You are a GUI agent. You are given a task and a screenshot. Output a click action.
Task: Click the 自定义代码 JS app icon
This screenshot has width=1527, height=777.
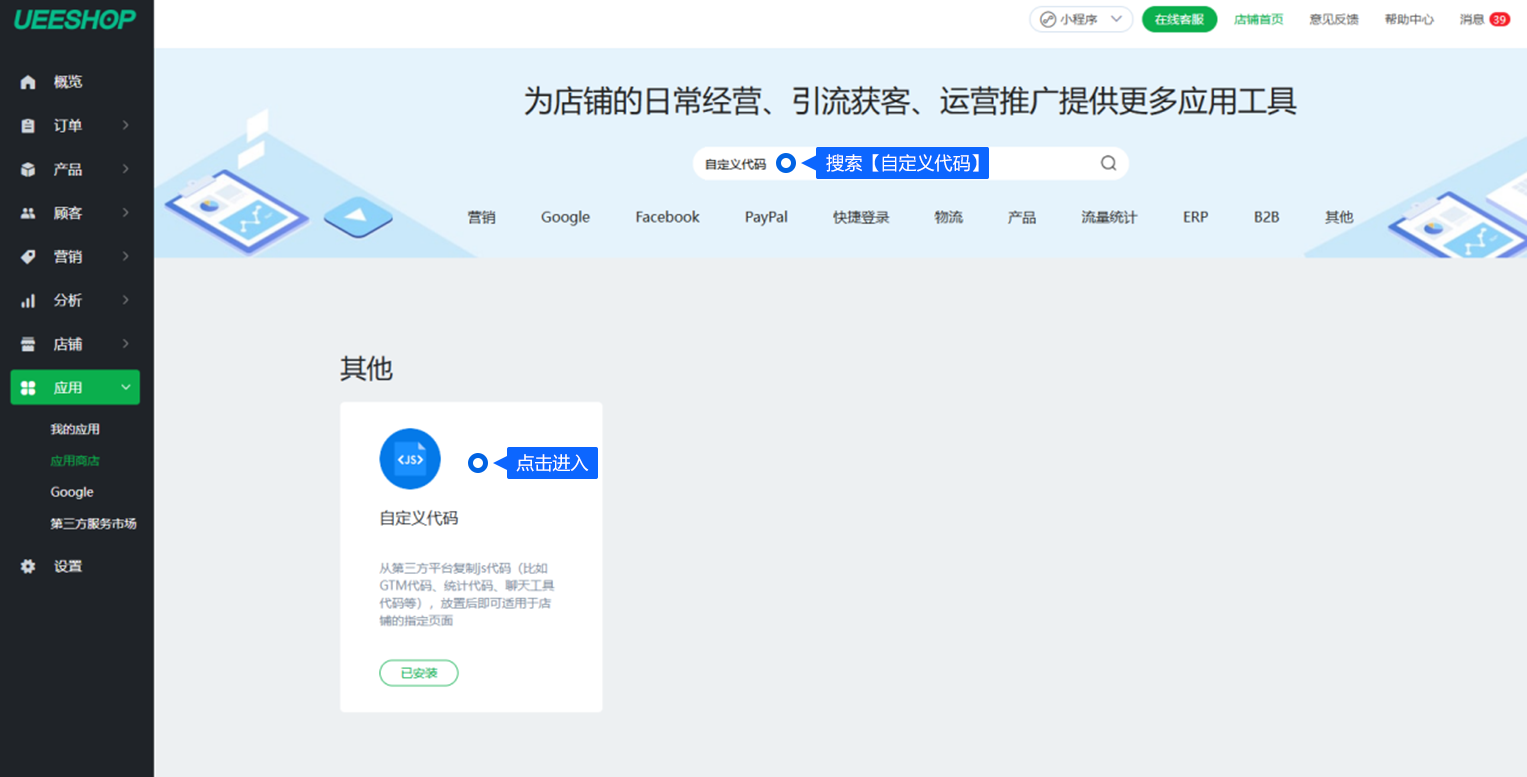[x=410, y=457]
